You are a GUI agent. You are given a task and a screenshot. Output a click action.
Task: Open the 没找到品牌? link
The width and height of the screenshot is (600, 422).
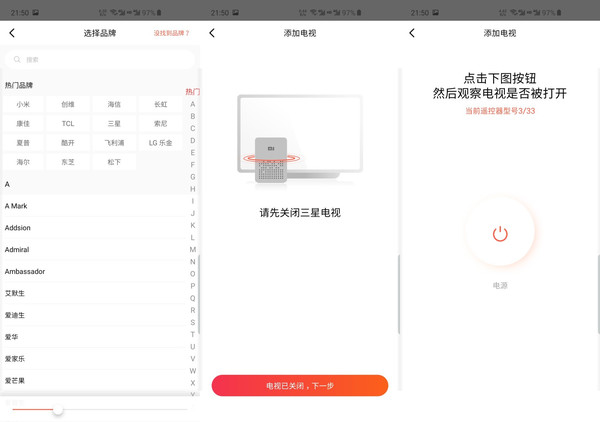click(x=171, y=33)
